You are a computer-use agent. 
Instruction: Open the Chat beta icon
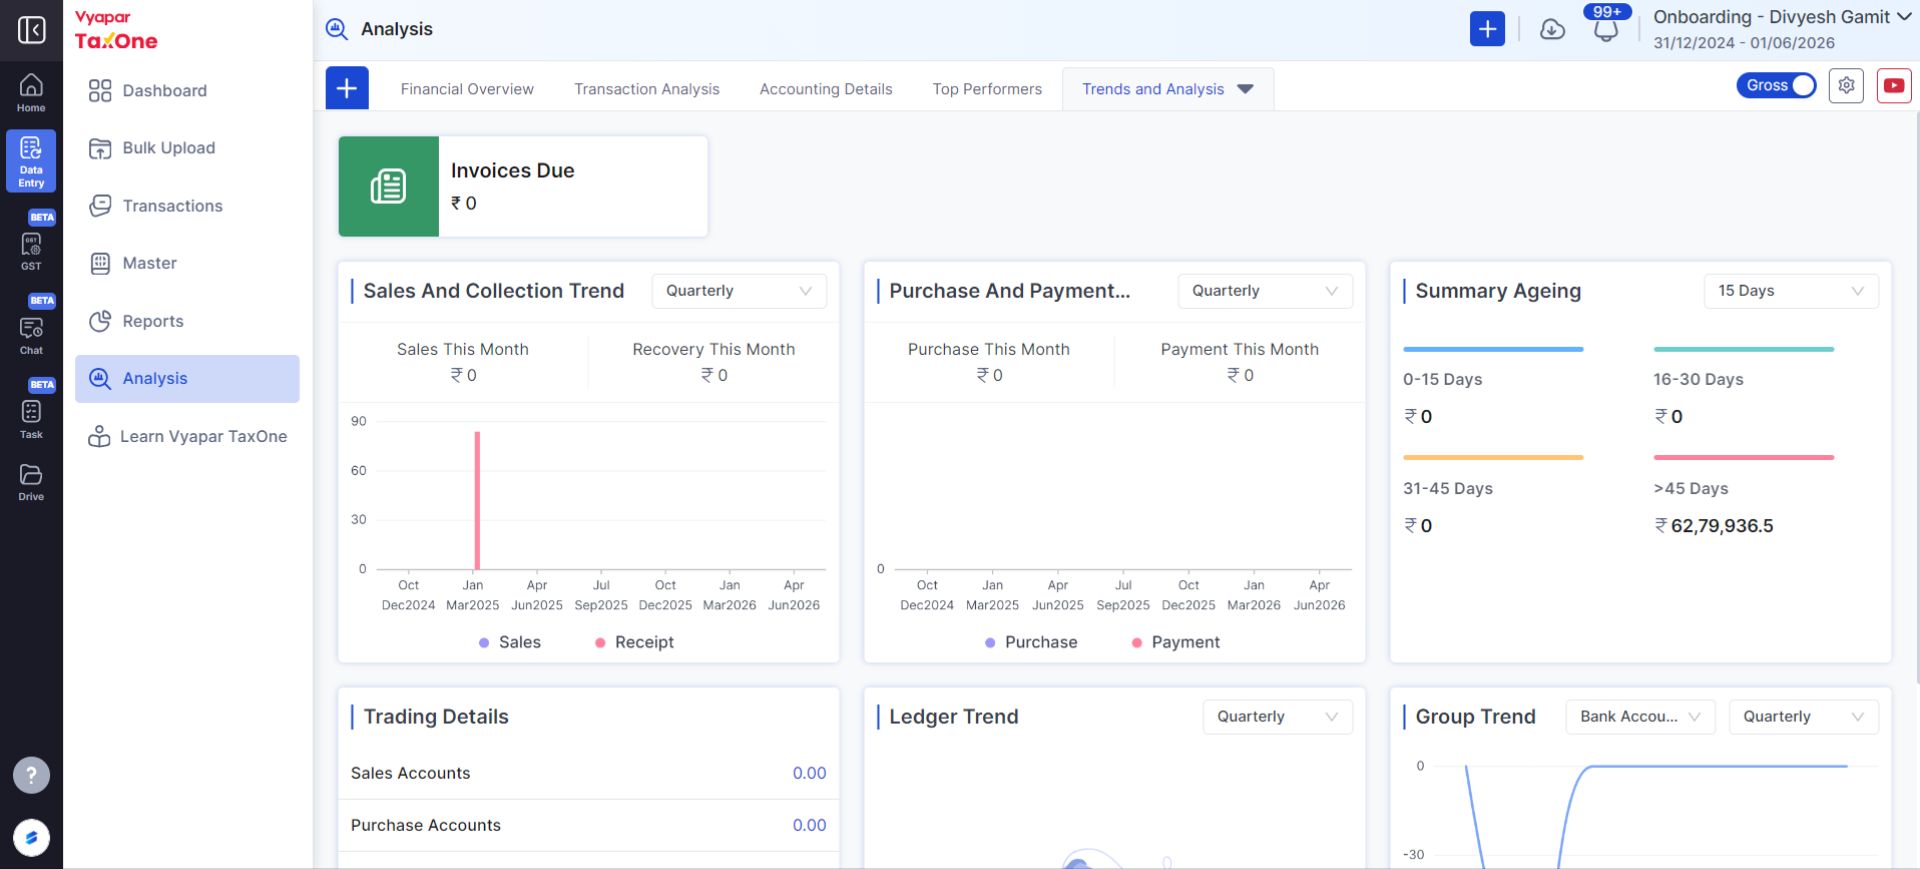pos(31,335)
